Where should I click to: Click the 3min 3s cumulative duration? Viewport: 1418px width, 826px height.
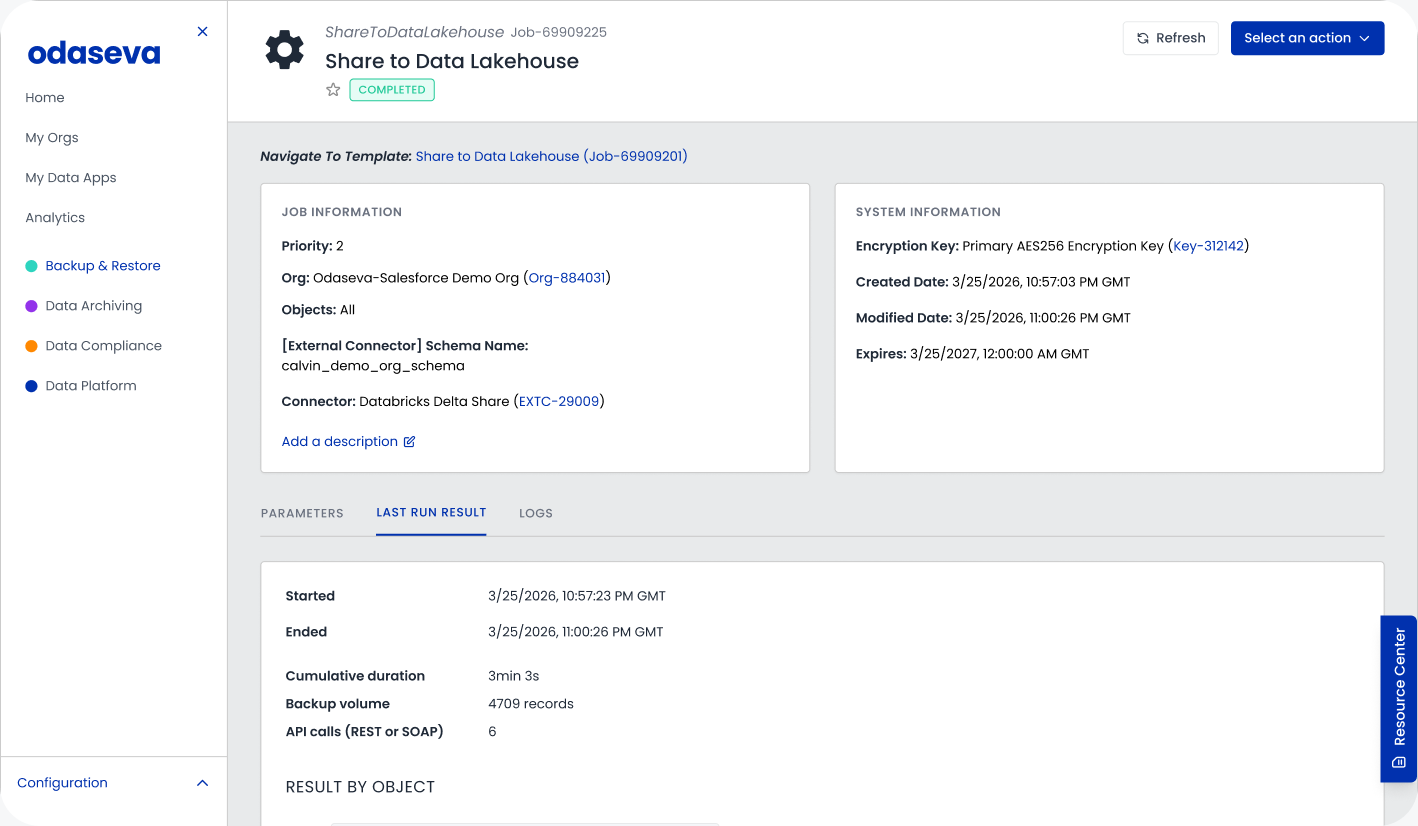point(514,676)
